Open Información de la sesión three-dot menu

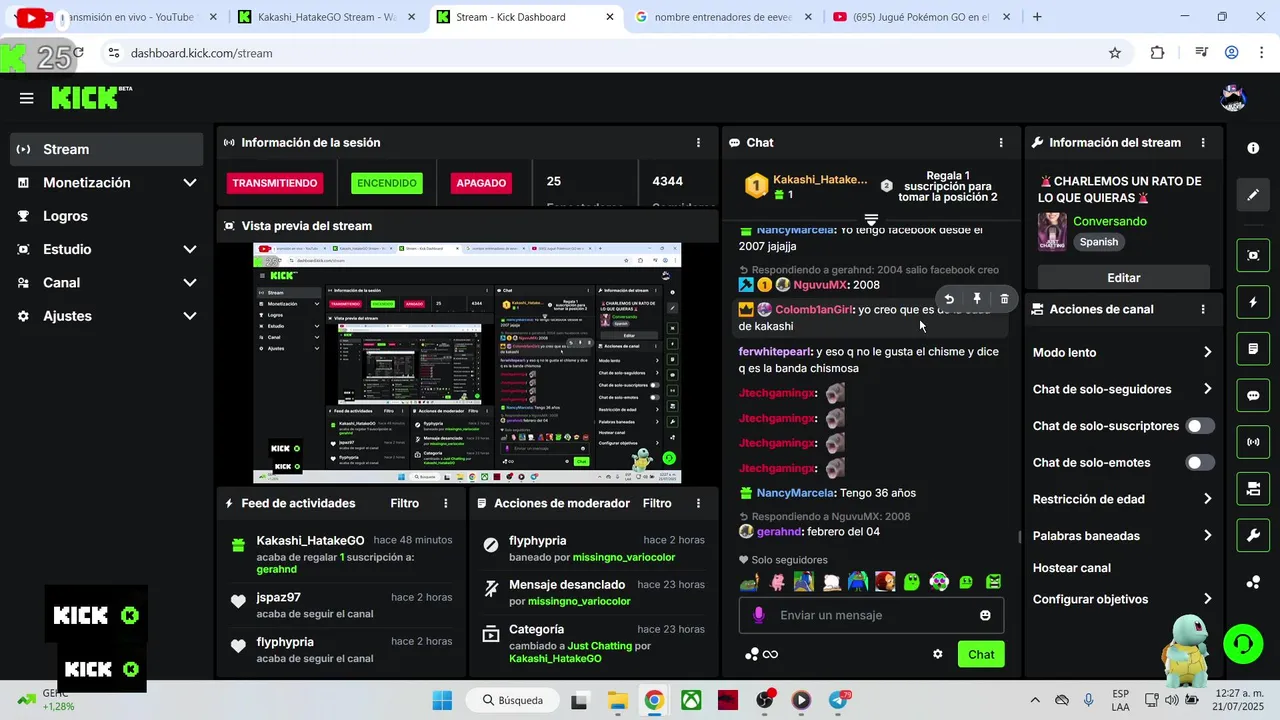click(x=698, y=143)
